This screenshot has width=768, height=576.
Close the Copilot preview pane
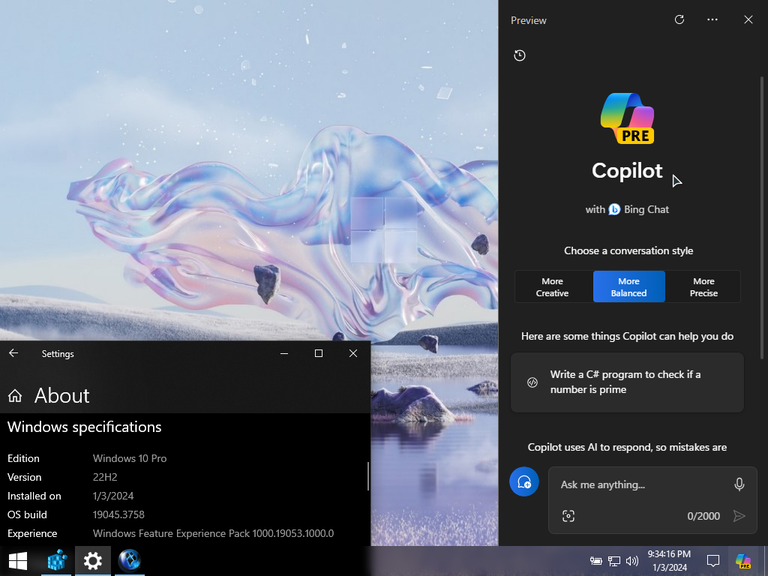(748, 20)
